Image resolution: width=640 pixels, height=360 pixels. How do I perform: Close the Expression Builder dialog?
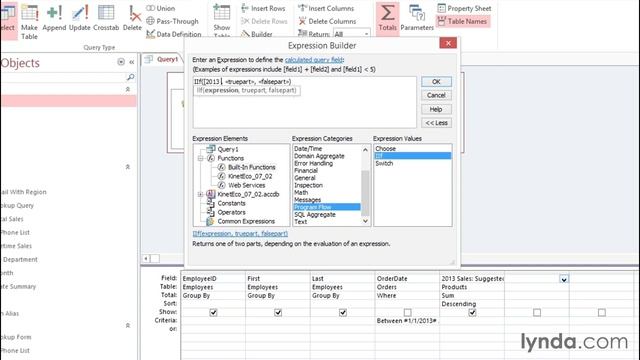pos(448,43)
